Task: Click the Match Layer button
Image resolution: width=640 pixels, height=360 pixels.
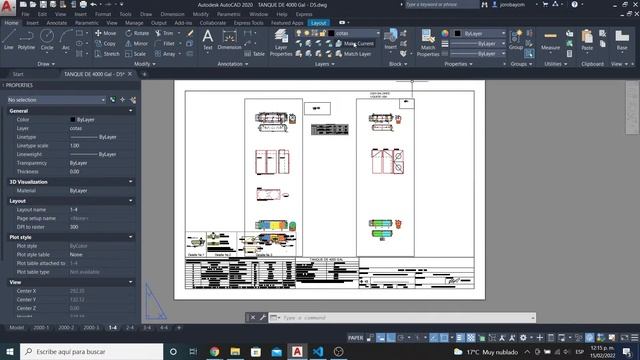Action: pyautogui.click(x=353, y=53)
